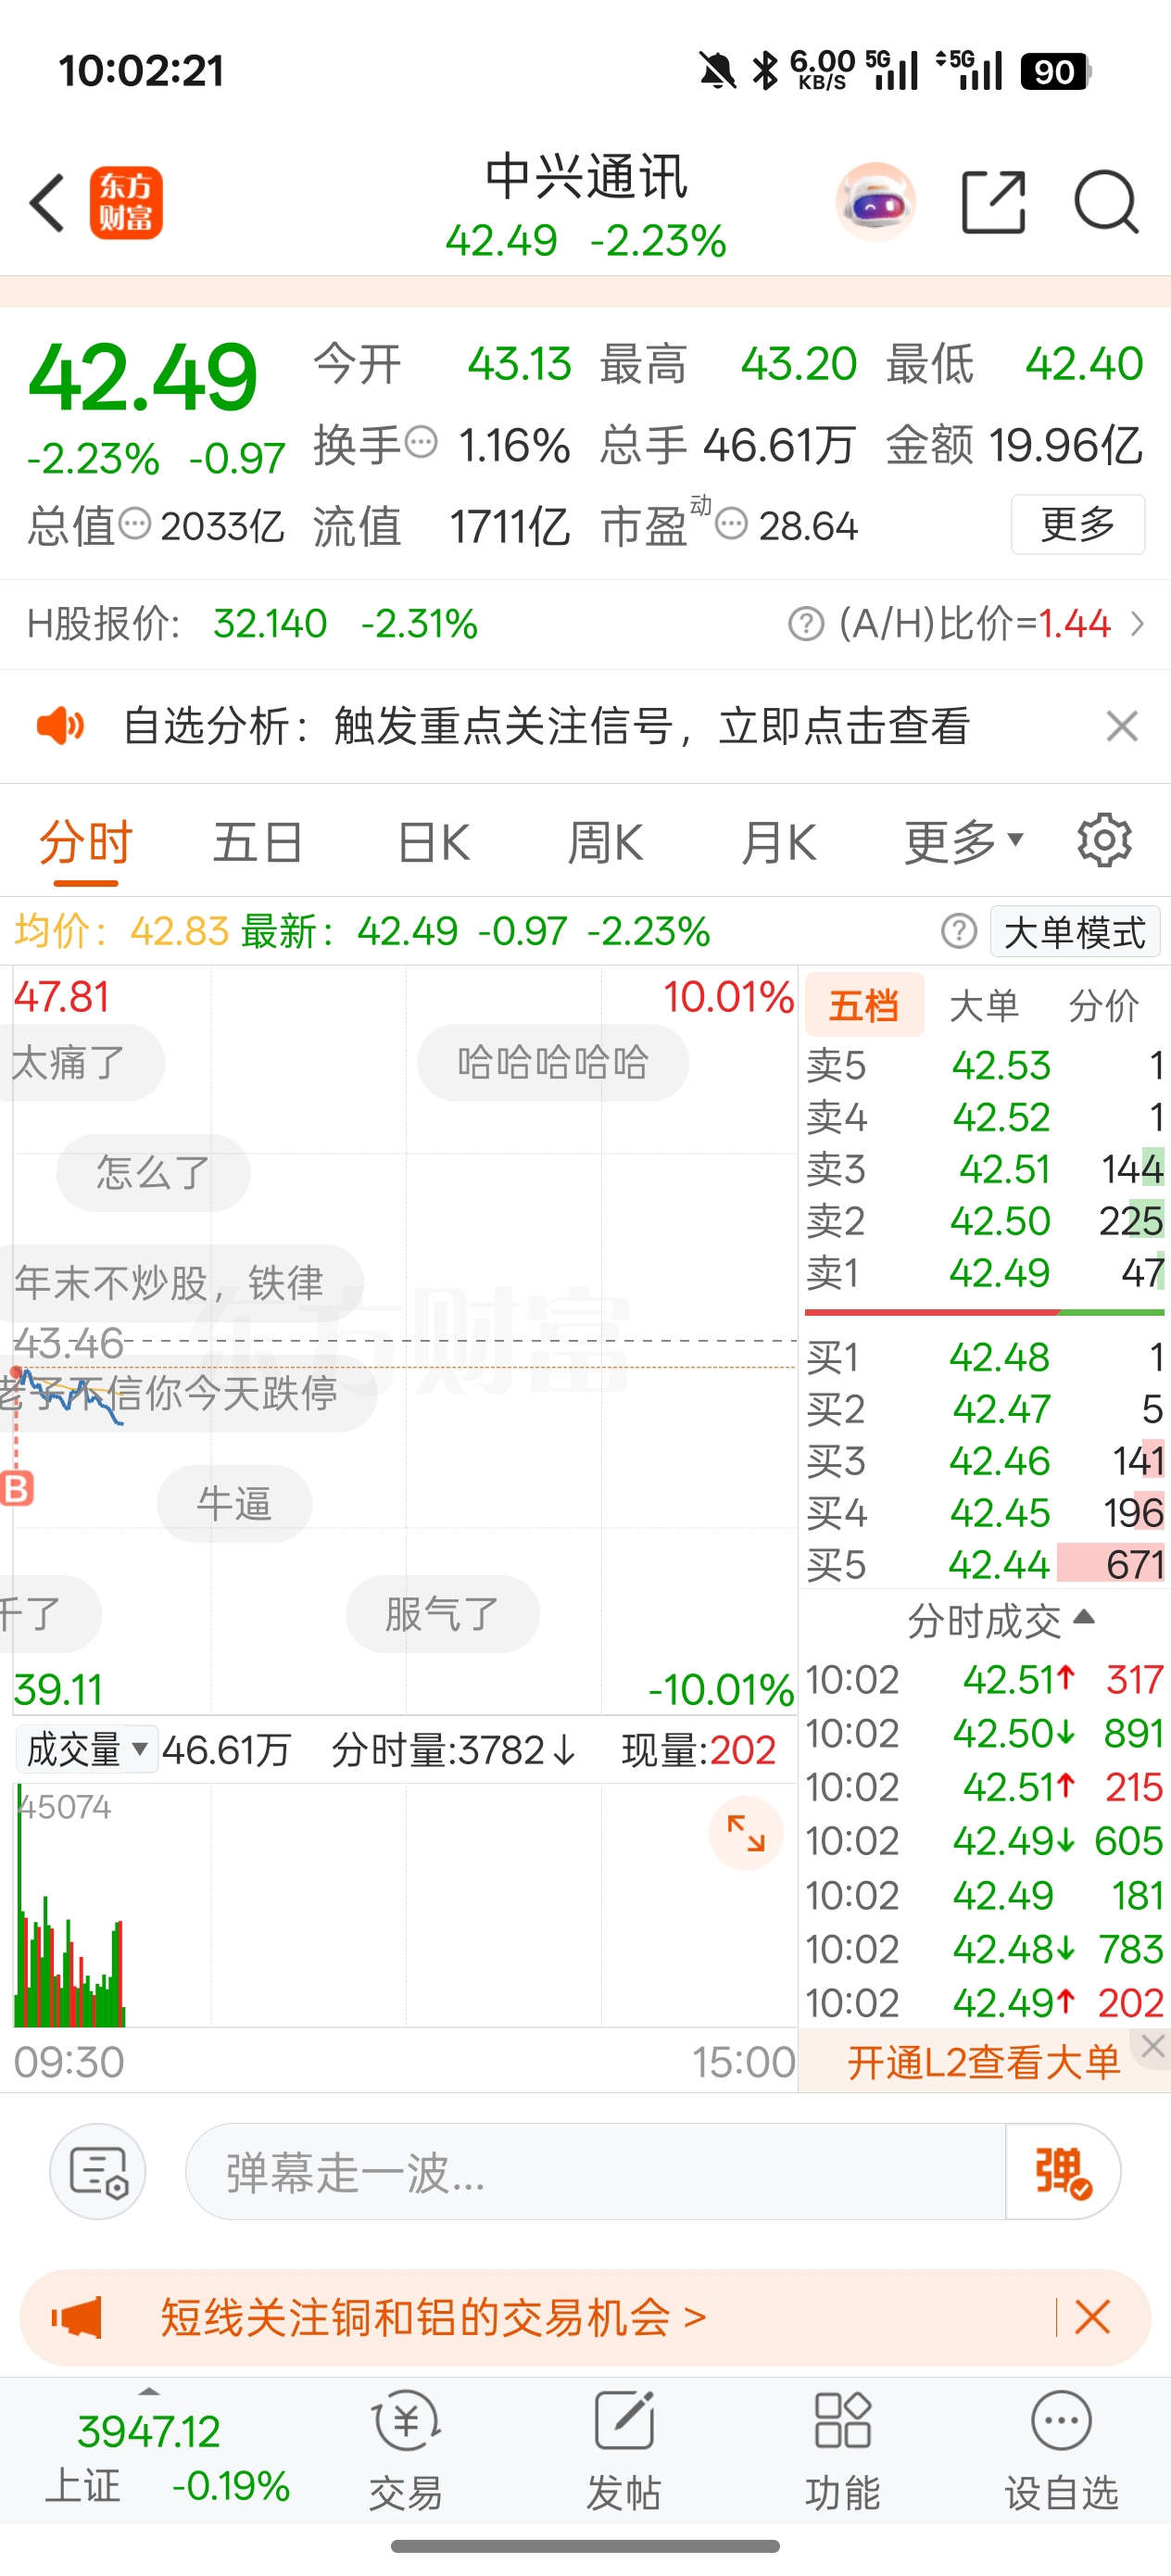Tap the trade row with volume 891
This screenshot has height=2576, width=1171.
[985, 1733]
